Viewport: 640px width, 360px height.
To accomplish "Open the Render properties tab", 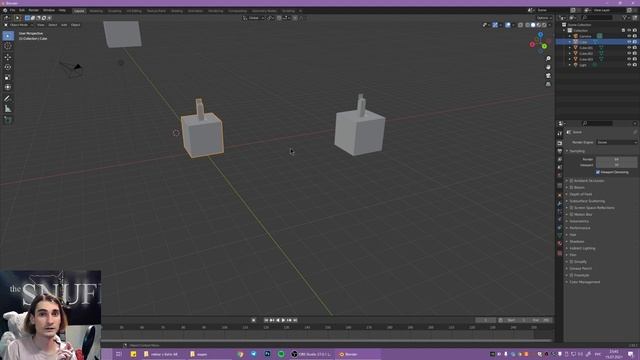I will [560, 143].
